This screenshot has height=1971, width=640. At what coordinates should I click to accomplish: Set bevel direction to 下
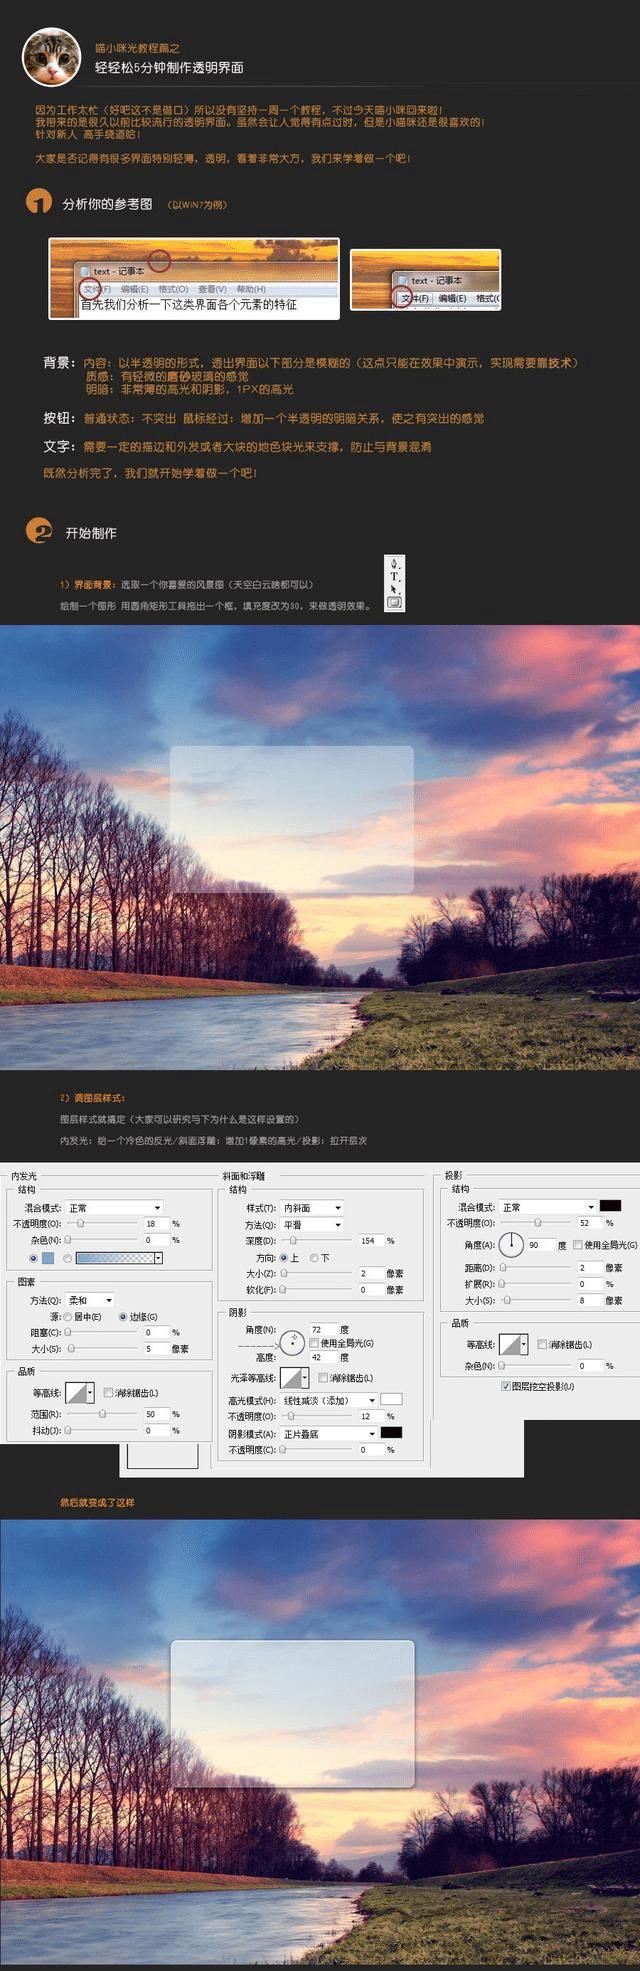313,1258
